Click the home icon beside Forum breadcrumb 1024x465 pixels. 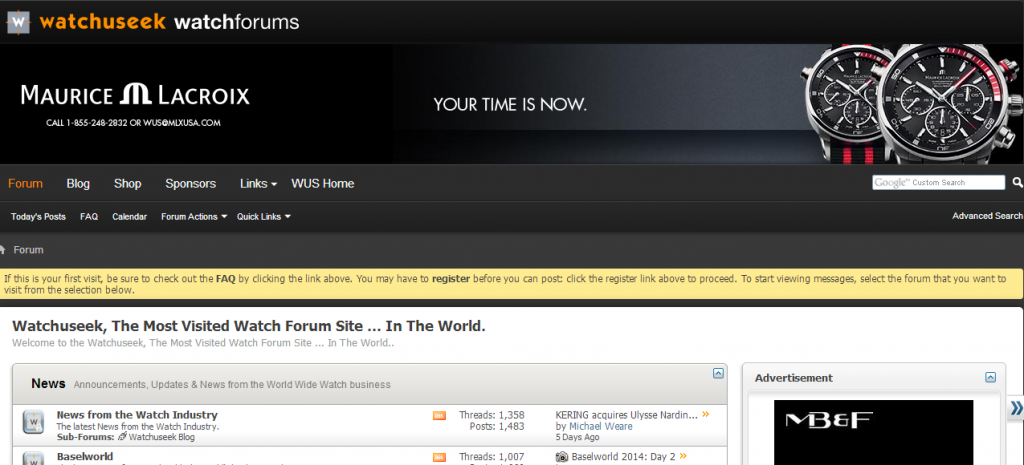[3, 249]
